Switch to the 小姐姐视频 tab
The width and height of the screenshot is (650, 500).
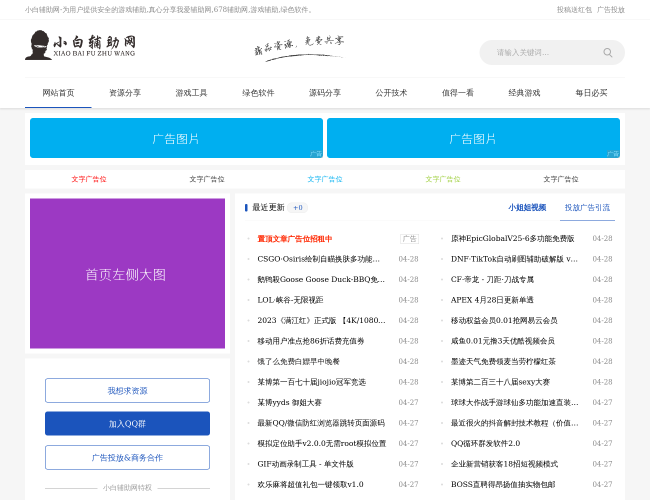pos(527,207)
